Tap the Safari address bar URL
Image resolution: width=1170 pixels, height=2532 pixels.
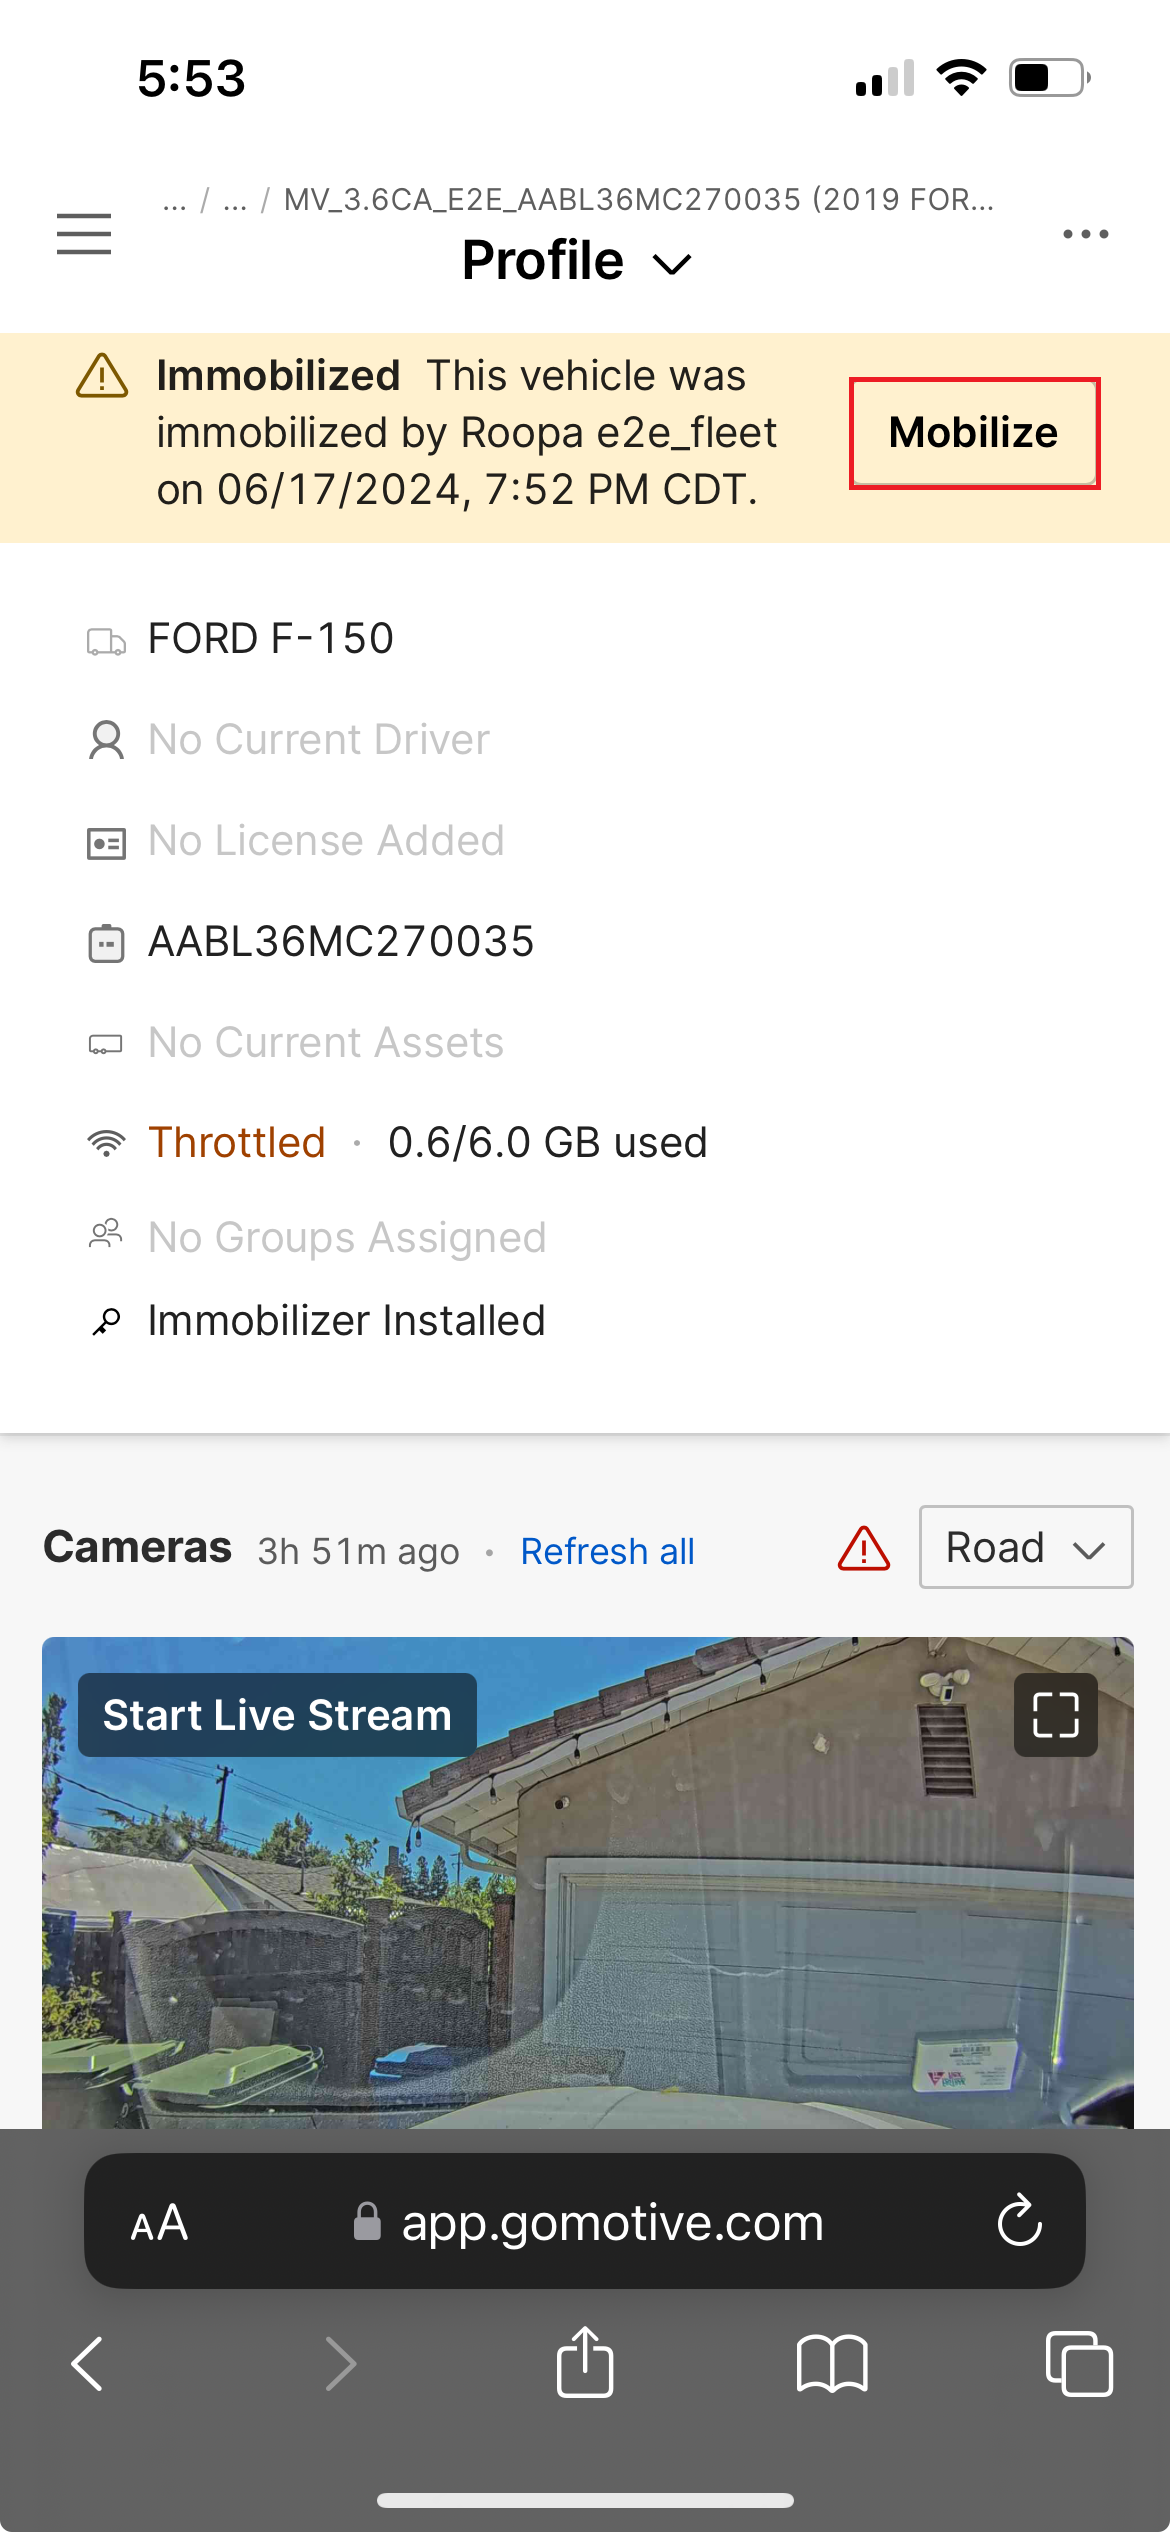(611, 2223)
